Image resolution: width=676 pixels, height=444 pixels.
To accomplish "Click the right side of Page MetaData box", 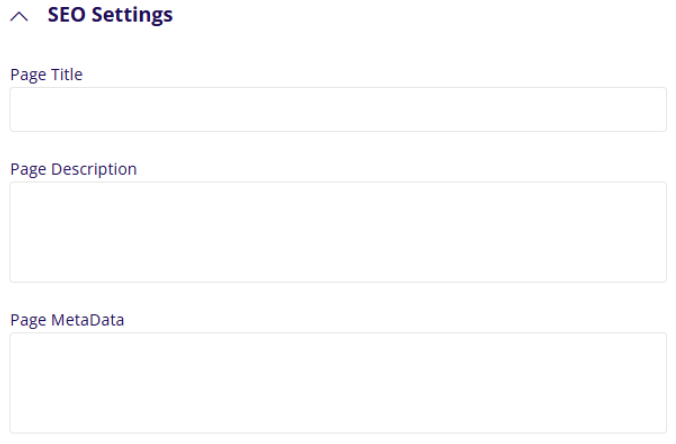I will tap(645, 383).
